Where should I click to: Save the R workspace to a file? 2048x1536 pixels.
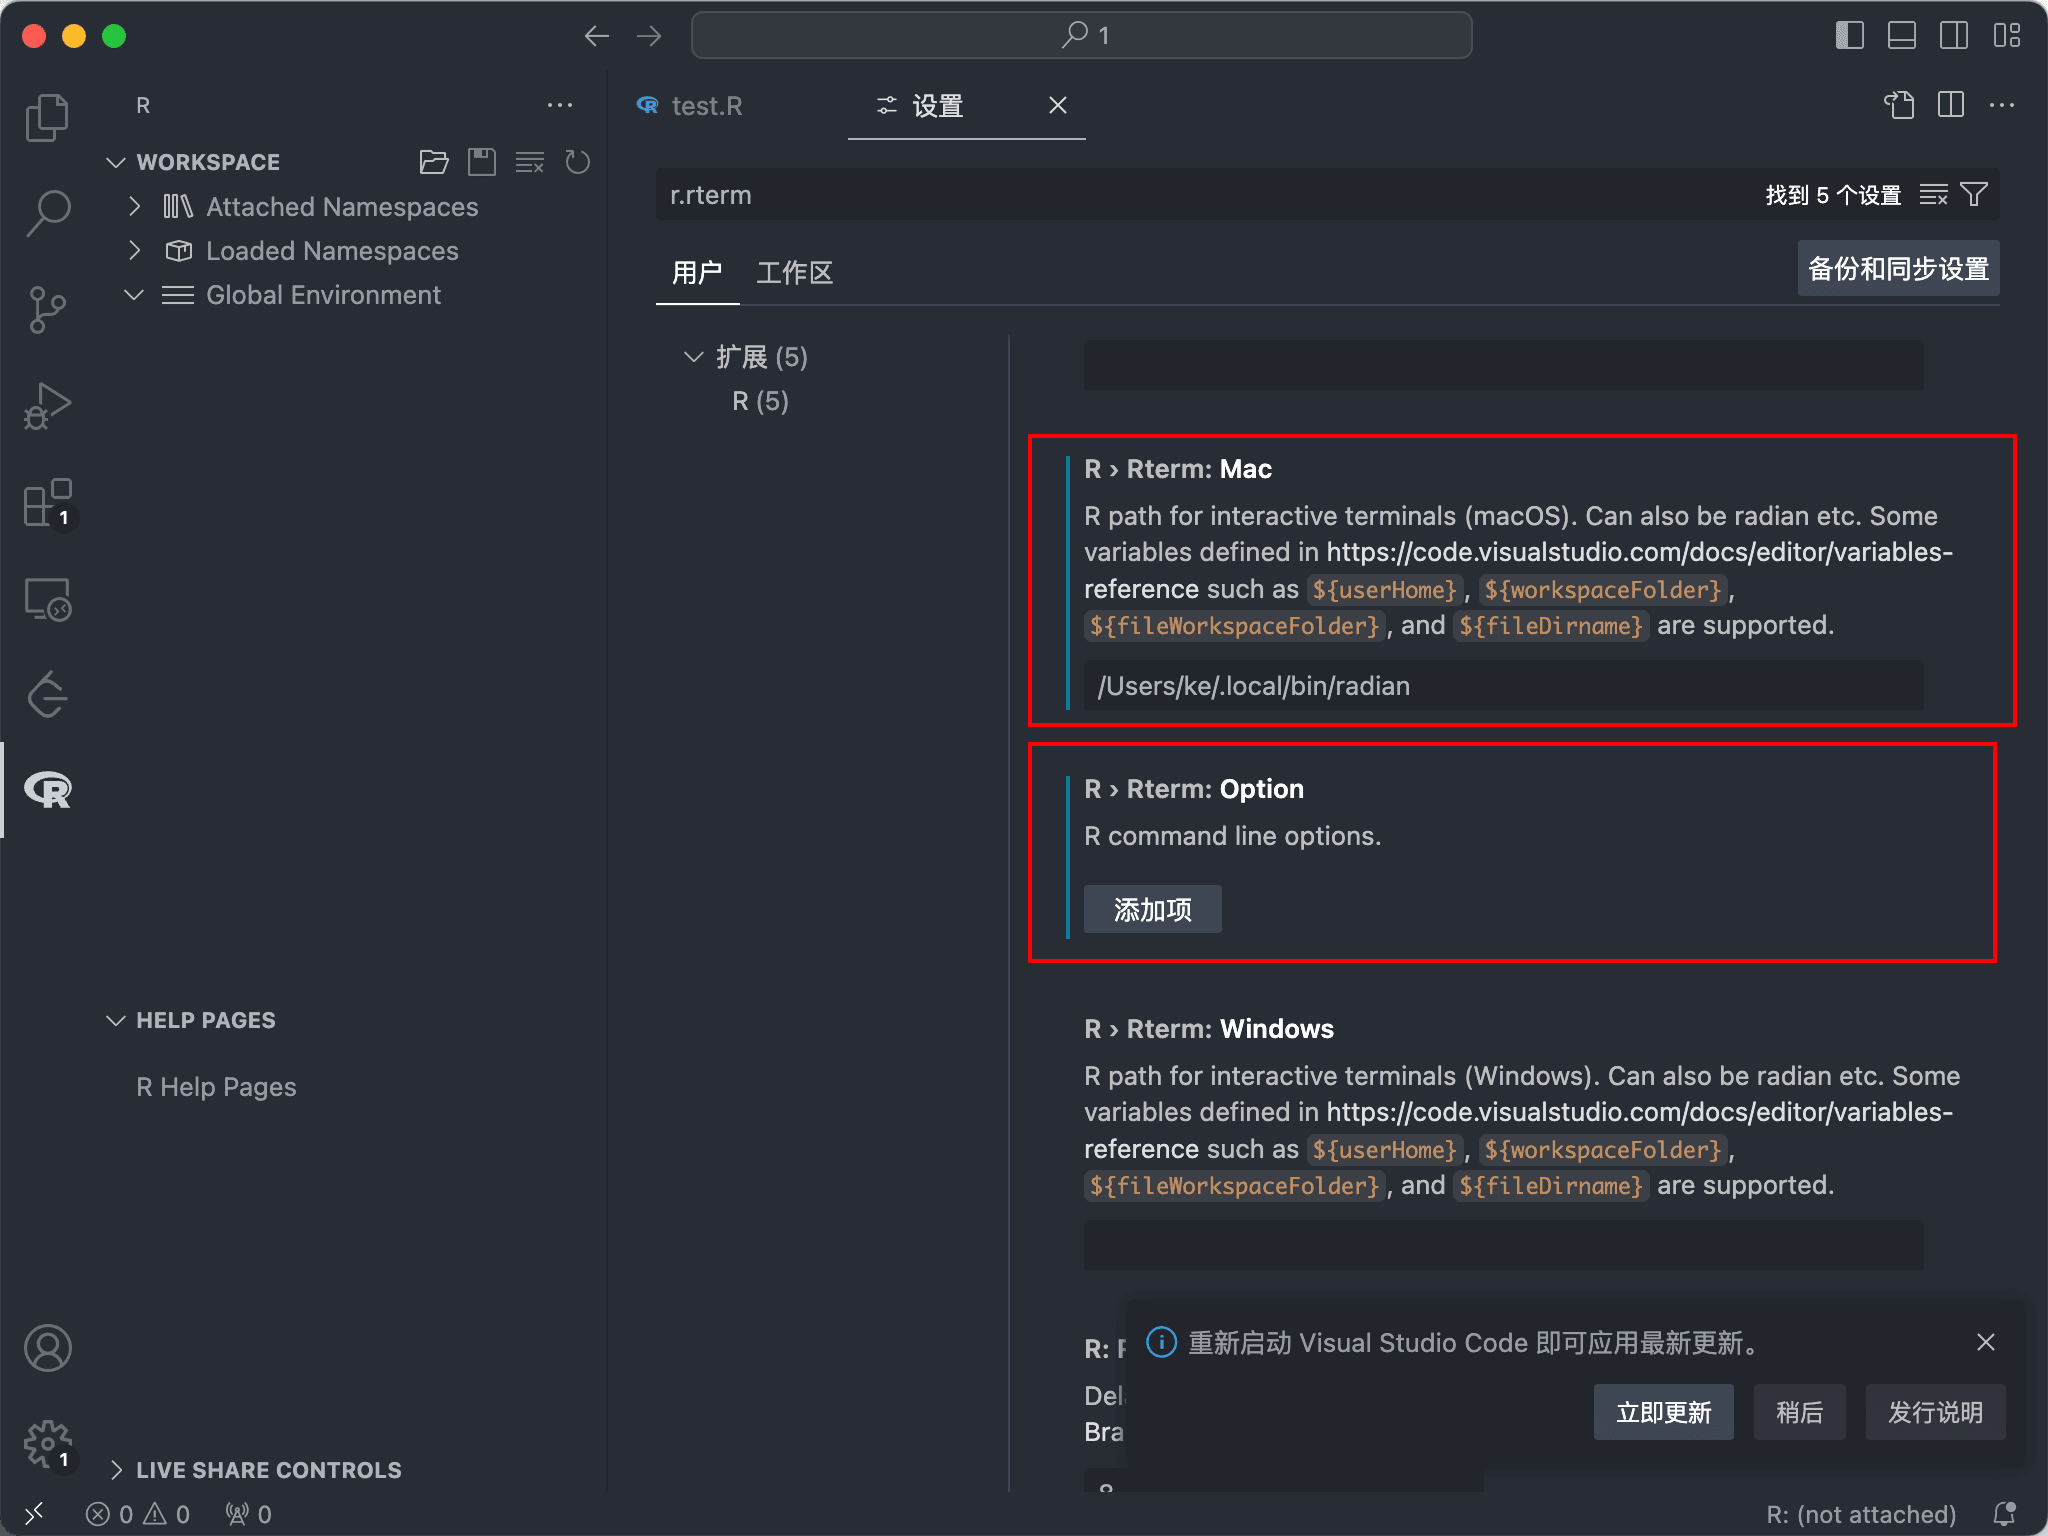point(482,161)
